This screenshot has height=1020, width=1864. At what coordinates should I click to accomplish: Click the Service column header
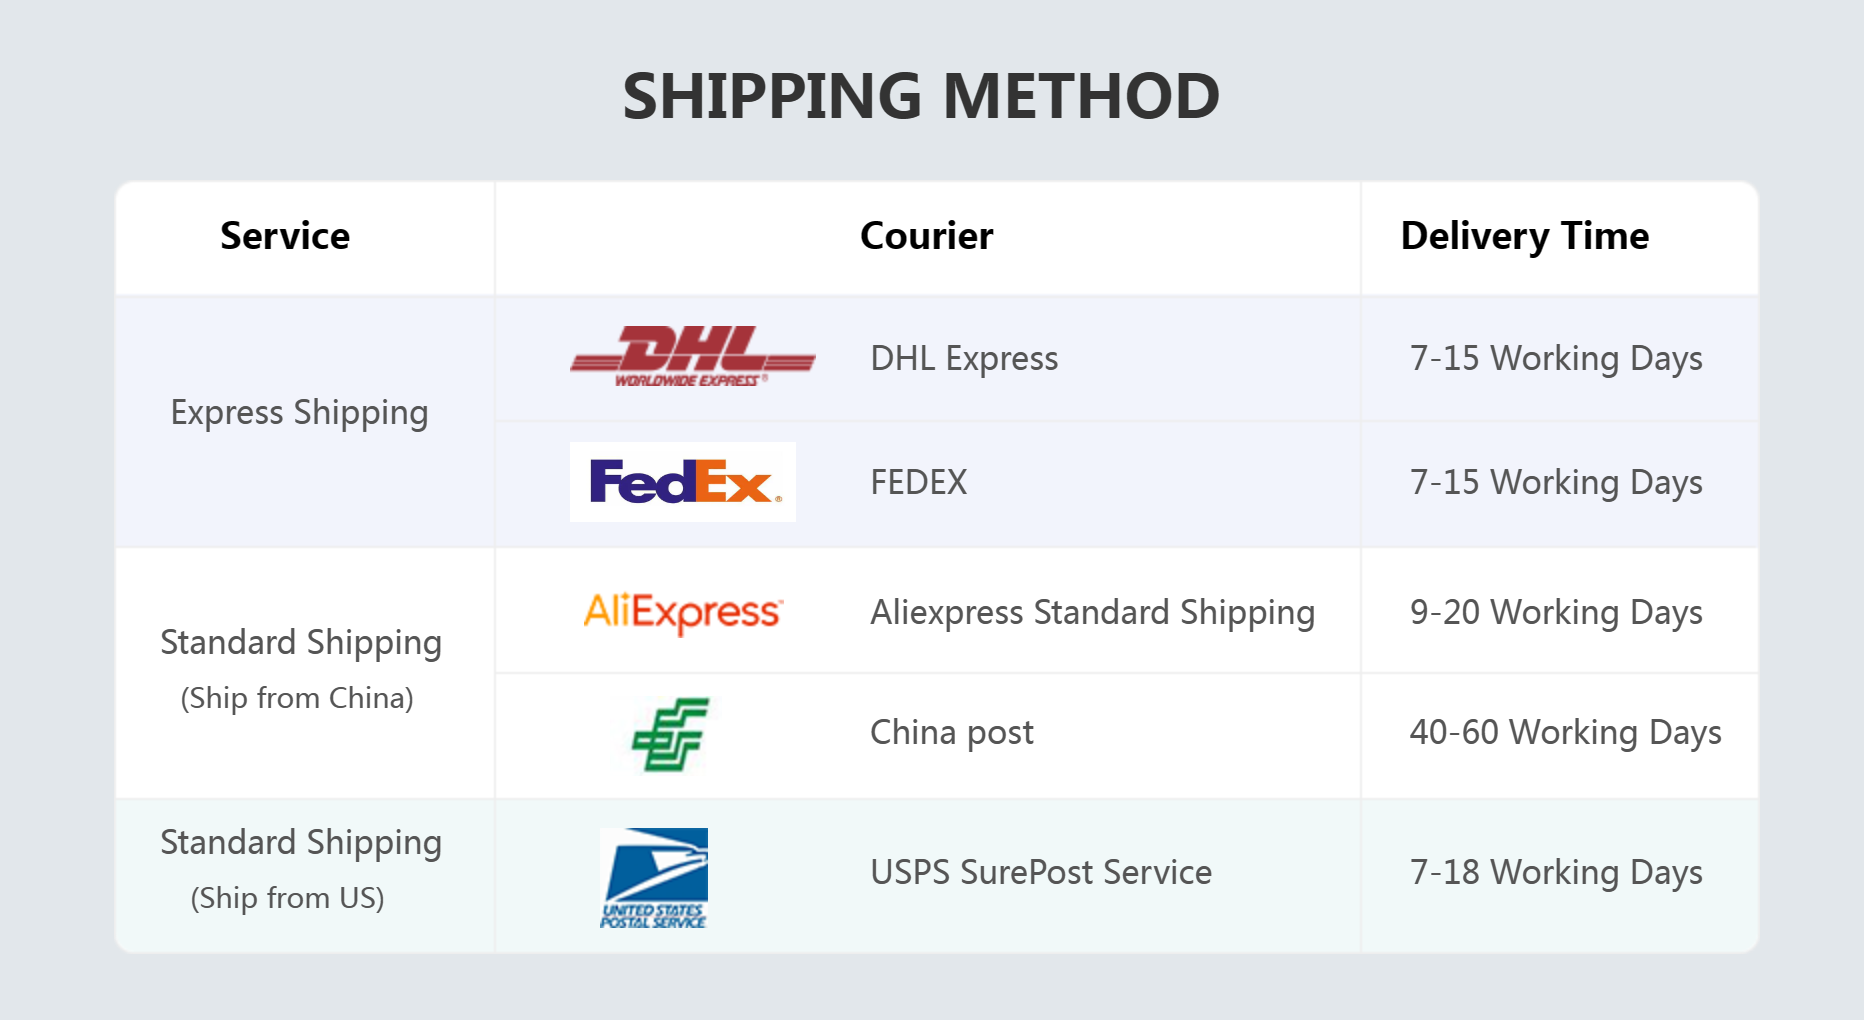285,236
